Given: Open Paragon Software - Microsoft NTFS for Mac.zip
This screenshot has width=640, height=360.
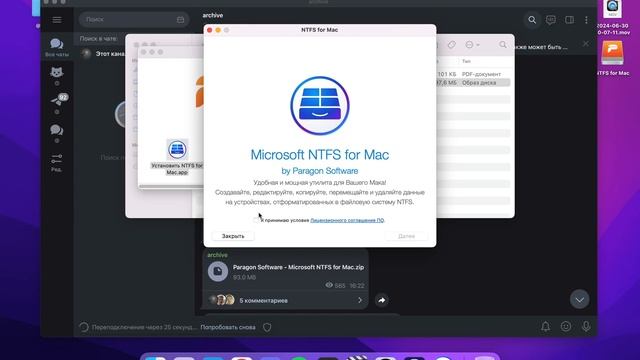Looking at the screenshot, I should (298, 267).
